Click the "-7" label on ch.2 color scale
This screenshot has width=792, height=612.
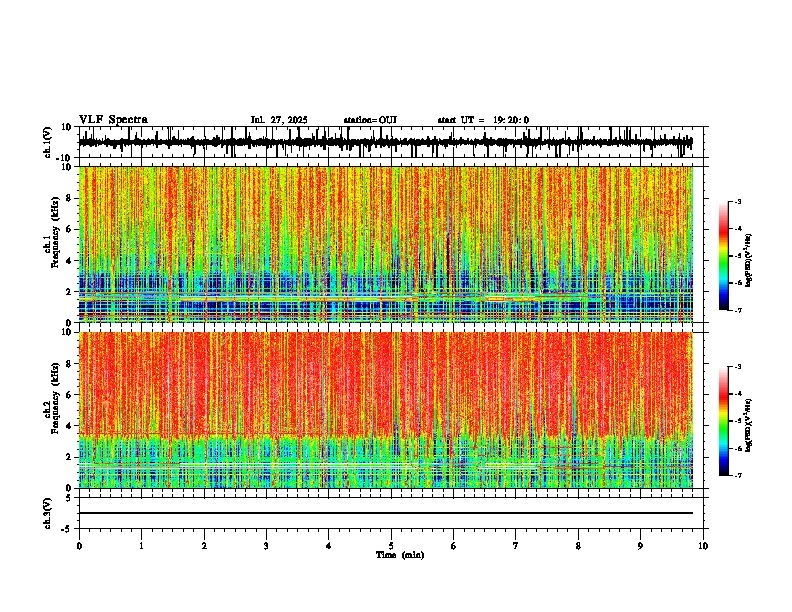tap(737, 475)
